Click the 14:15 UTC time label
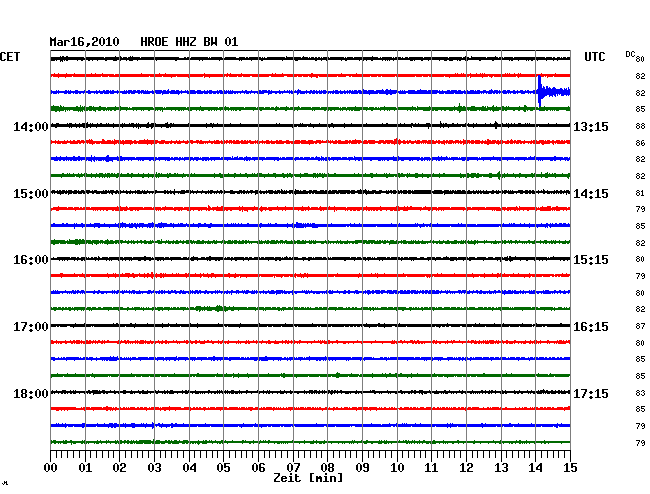The height and width of the screenshot is (494, 650). click(x=591, y=194)
